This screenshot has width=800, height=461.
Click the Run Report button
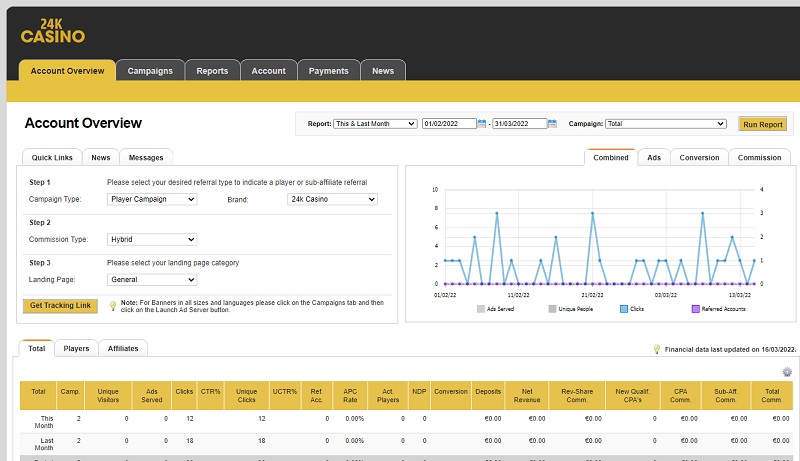tap(763, 124)
